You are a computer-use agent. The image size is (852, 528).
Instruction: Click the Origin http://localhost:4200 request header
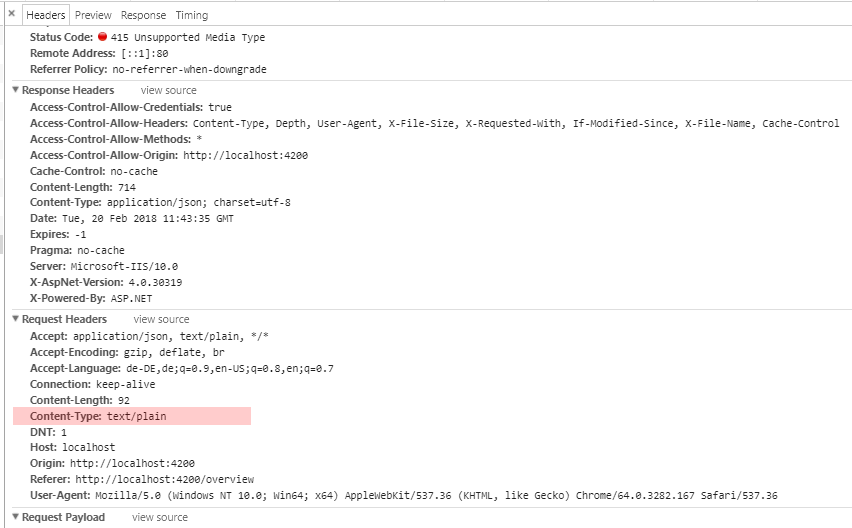(x=112, y=464)
